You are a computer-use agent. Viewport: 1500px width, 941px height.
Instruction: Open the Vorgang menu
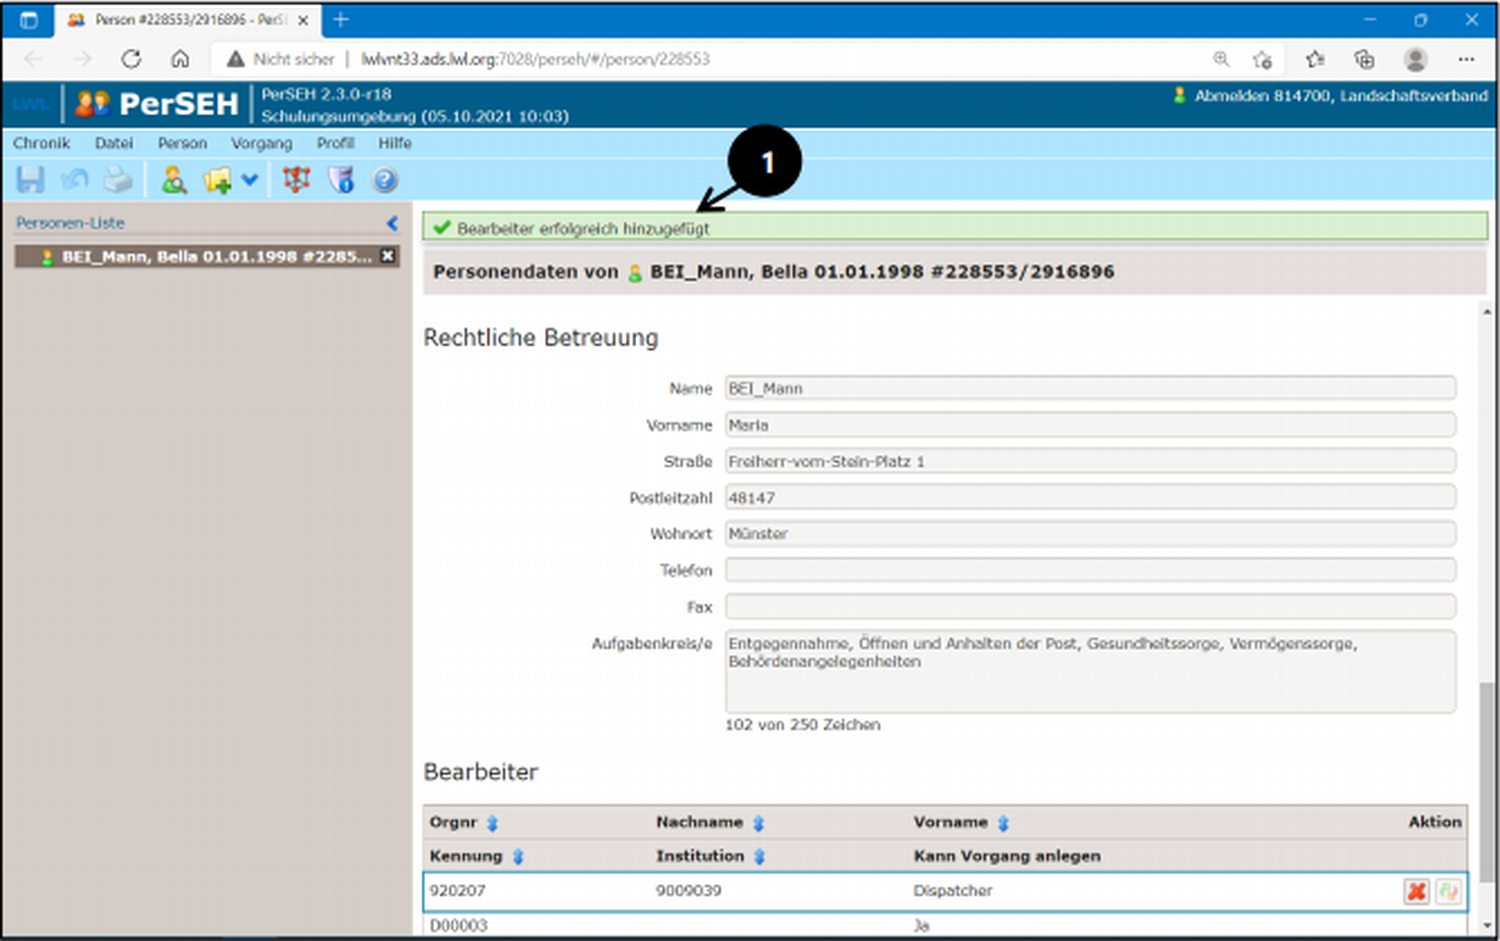pyautogui.click(x=261, y=143)
